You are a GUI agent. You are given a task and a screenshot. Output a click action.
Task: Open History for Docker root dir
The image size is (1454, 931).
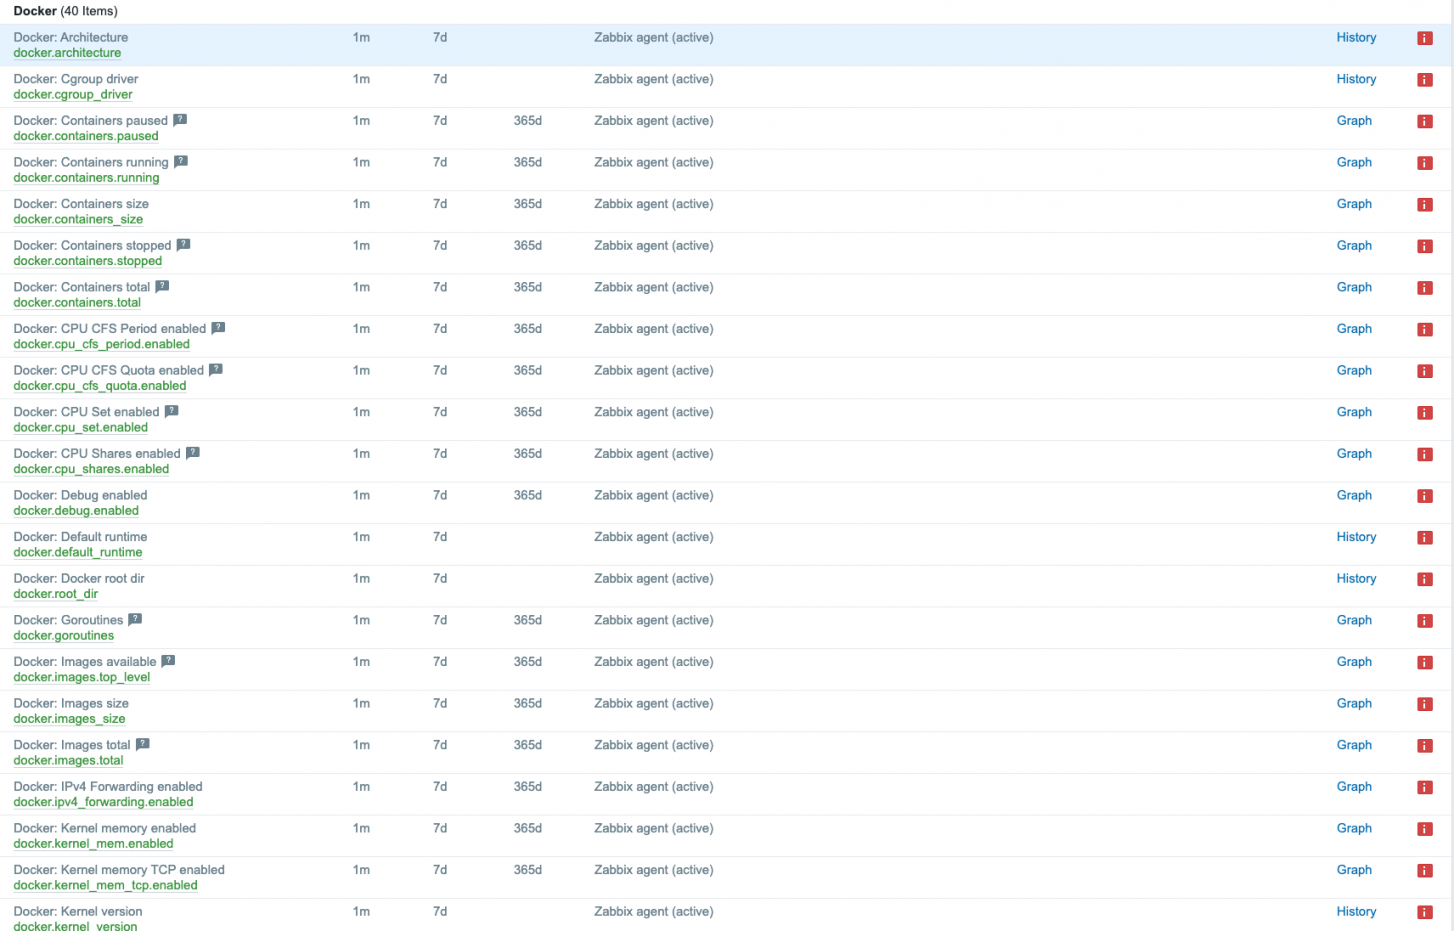point(1356,579)
